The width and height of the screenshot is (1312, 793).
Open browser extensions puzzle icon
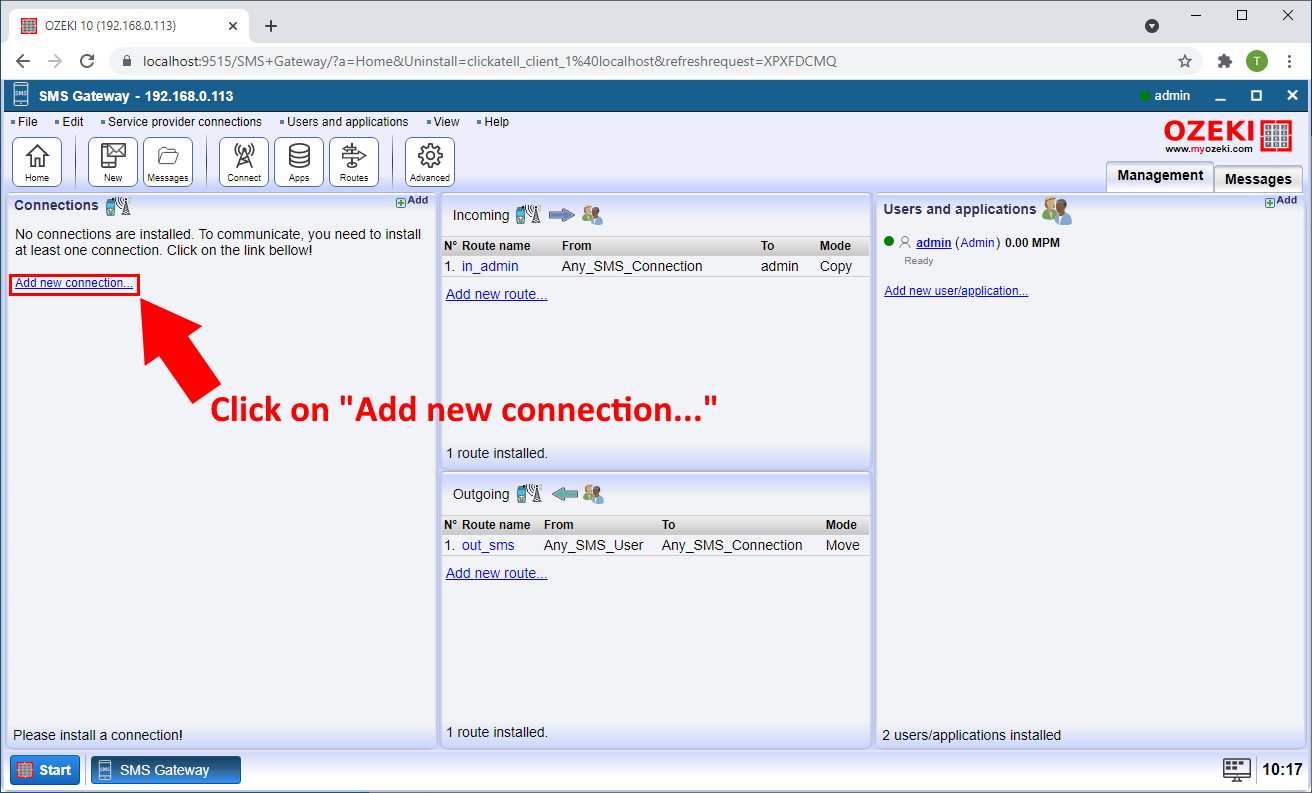pyautogui.click(x=1224, y=61)
